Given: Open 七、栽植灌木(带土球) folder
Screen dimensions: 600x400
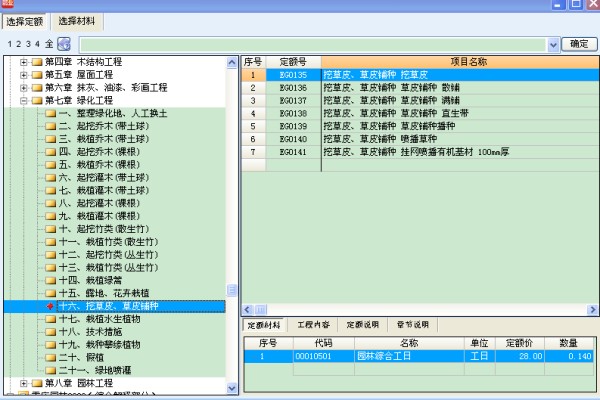Looking at the screenshot, I should pos(104,191).
